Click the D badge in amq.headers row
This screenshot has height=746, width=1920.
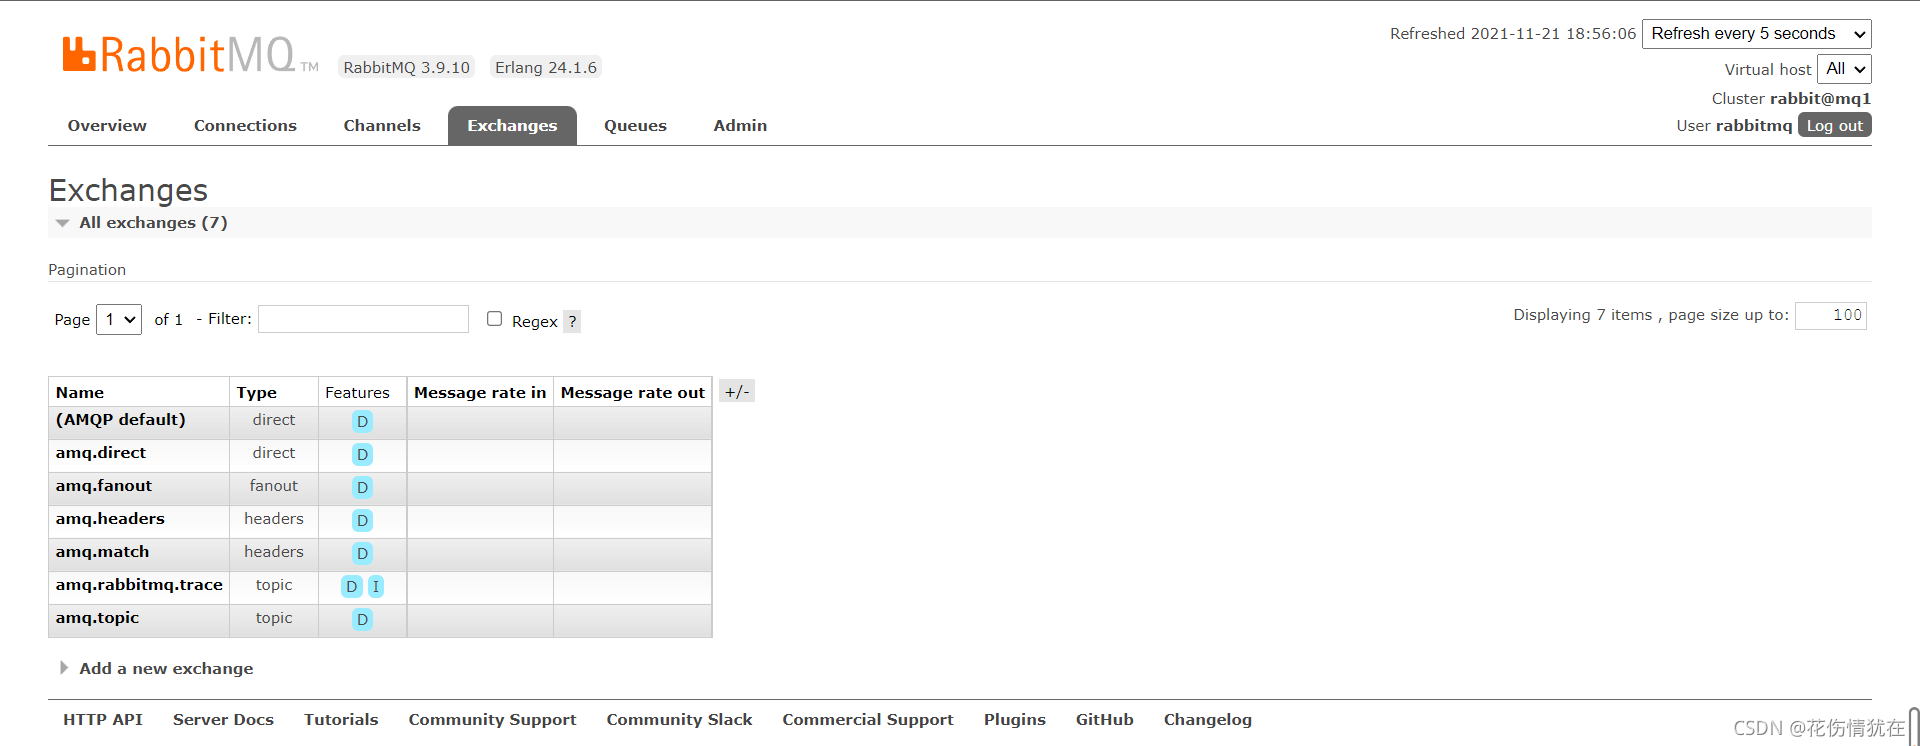362,520
